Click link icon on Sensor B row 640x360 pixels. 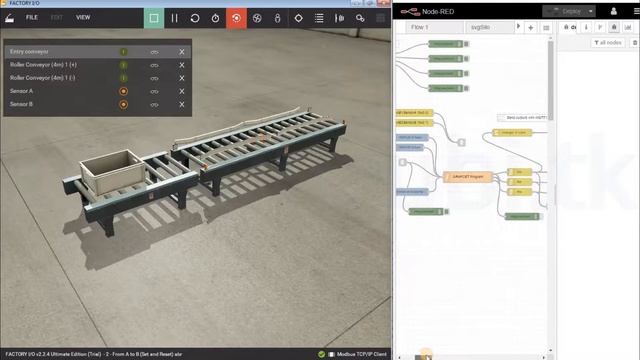tap(154, 104)
